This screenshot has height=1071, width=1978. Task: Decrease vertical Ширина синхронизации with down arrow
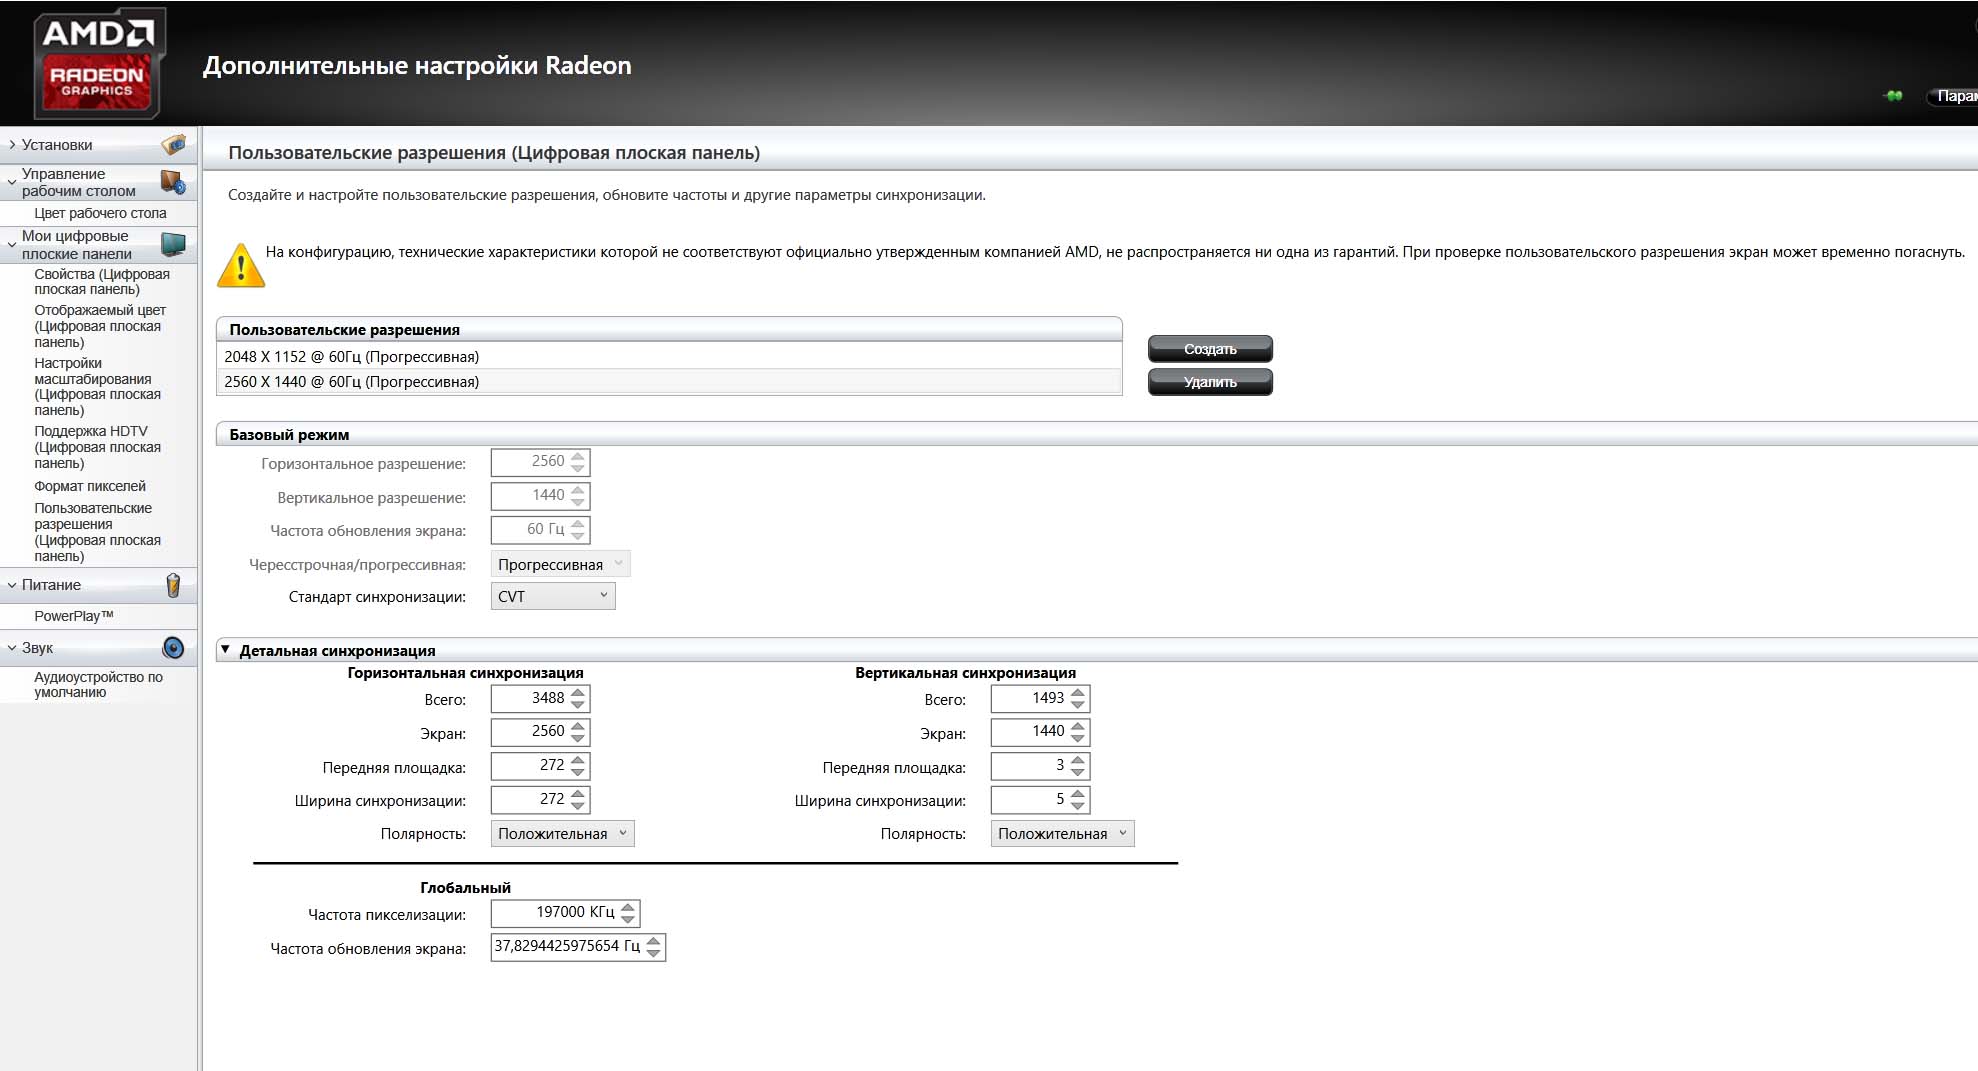pos(1077,806)
